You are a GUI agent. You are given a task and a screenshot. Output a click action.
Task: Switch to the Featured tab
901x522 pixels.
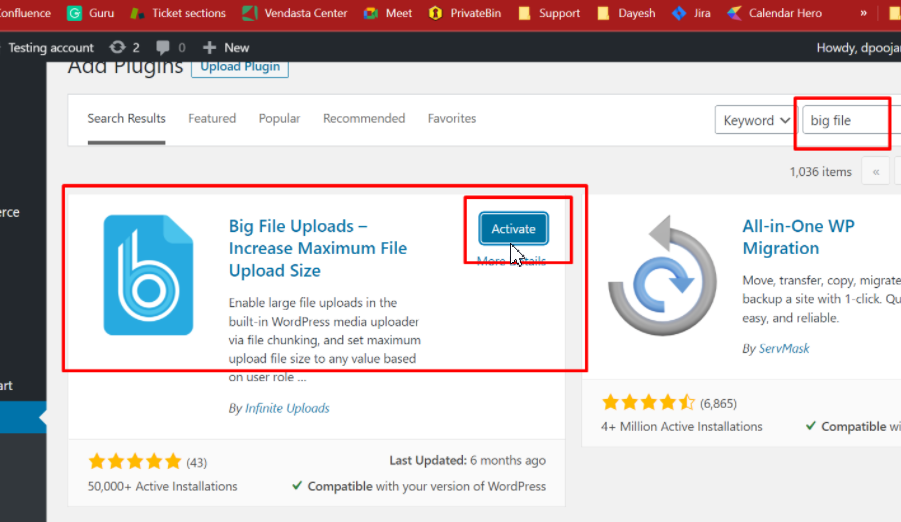(212, 118)
